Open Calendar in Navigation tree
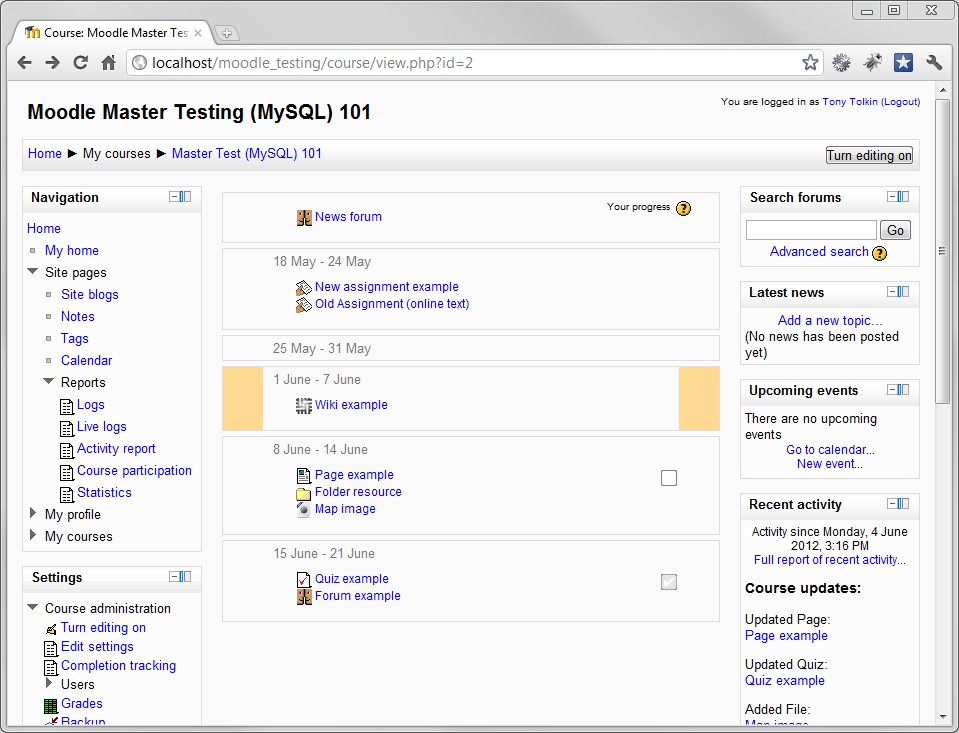 point(86,360)
